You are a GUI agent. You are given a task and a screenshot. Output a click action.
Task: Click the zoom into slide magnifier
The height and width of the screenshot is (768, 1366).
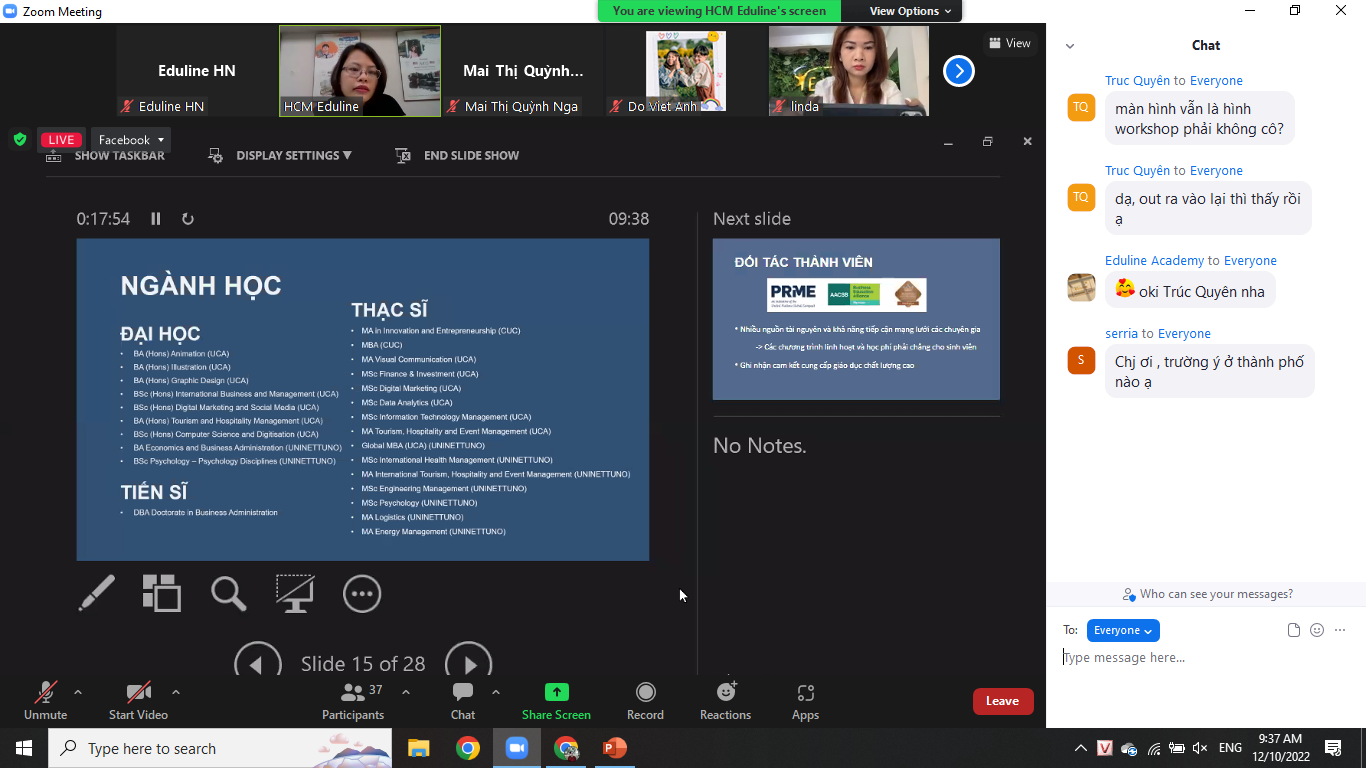coord(228,593)
